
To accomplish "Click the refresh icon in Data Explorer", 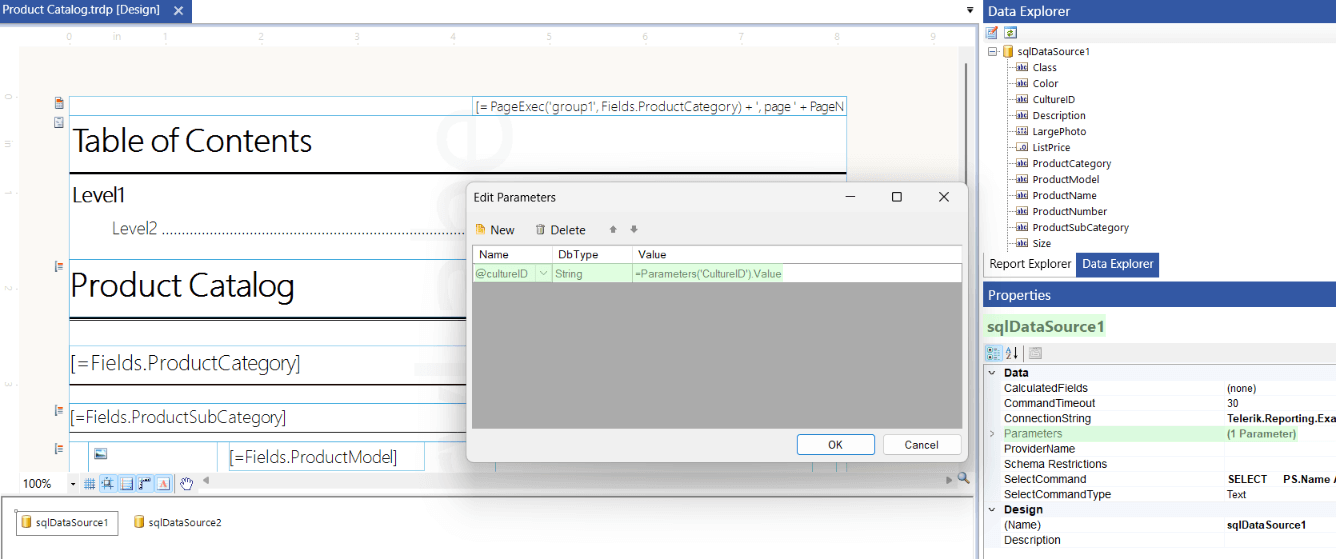I will [x=1010, y=33].
